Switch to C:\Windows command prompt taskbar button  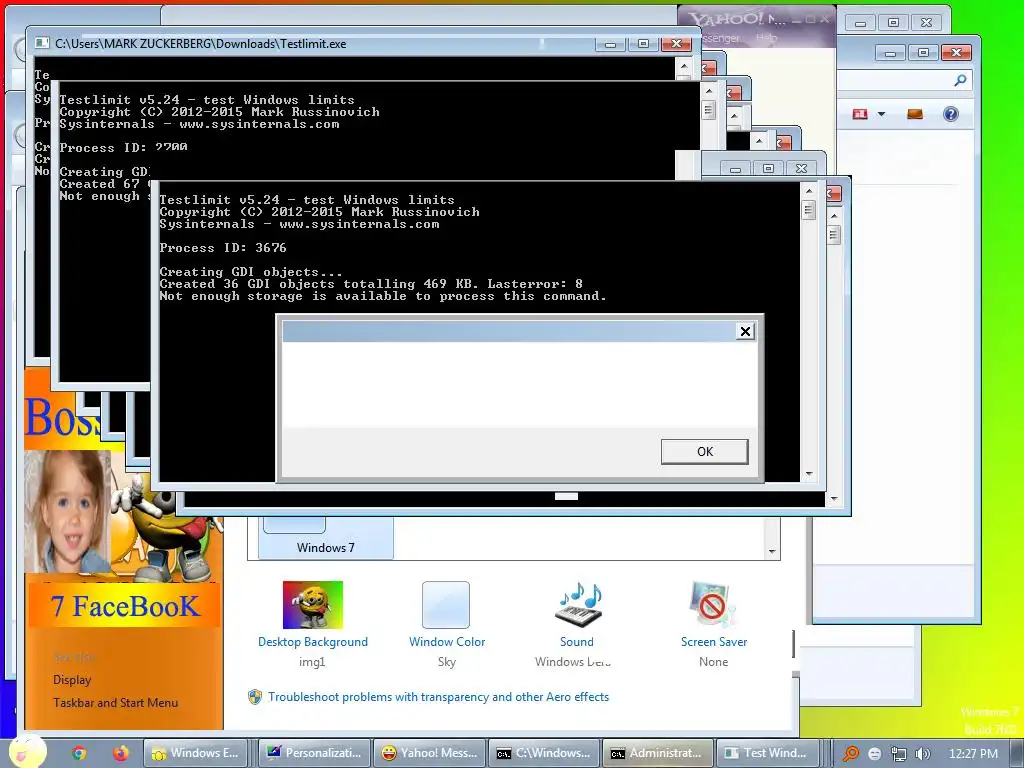coord(545,753)
